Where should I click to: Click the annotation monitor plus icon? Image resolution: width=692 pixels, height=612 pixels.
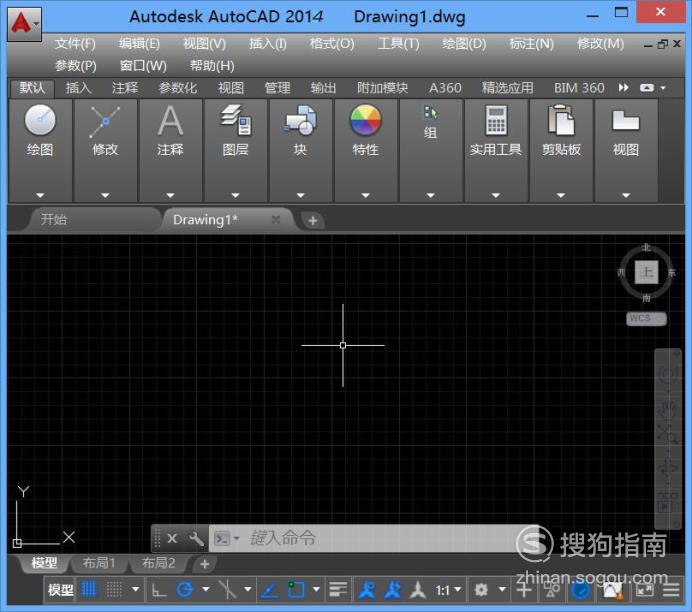click(524, 589)
